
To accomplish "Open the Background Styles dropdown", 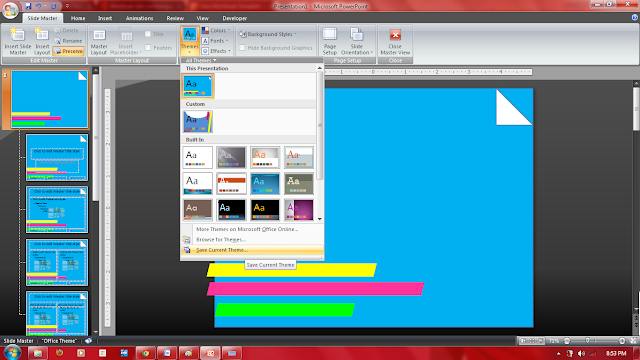I will 268,34.
